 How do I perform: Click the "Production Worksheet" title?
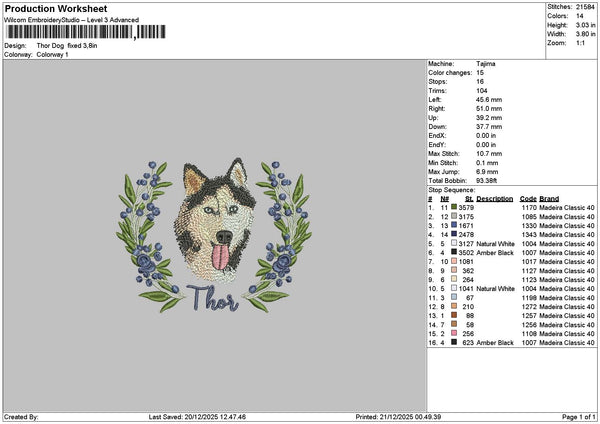56,8
